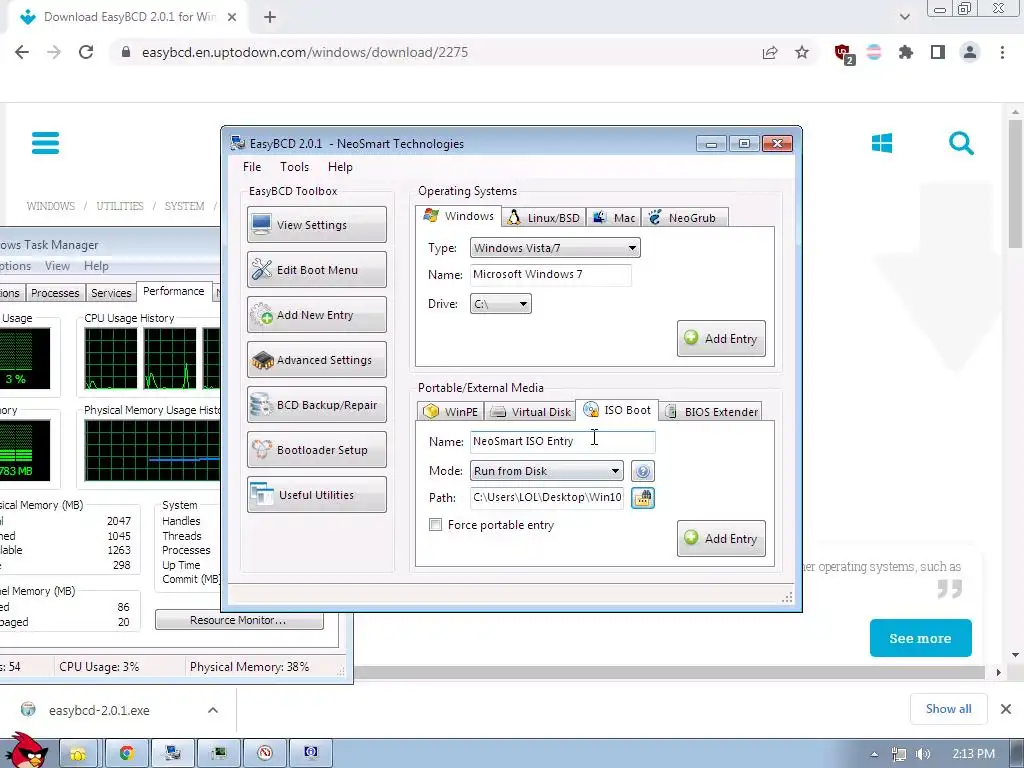Switch to the WinPE tab
This screenshot has height=768, width=1024.
pos(451,411)
